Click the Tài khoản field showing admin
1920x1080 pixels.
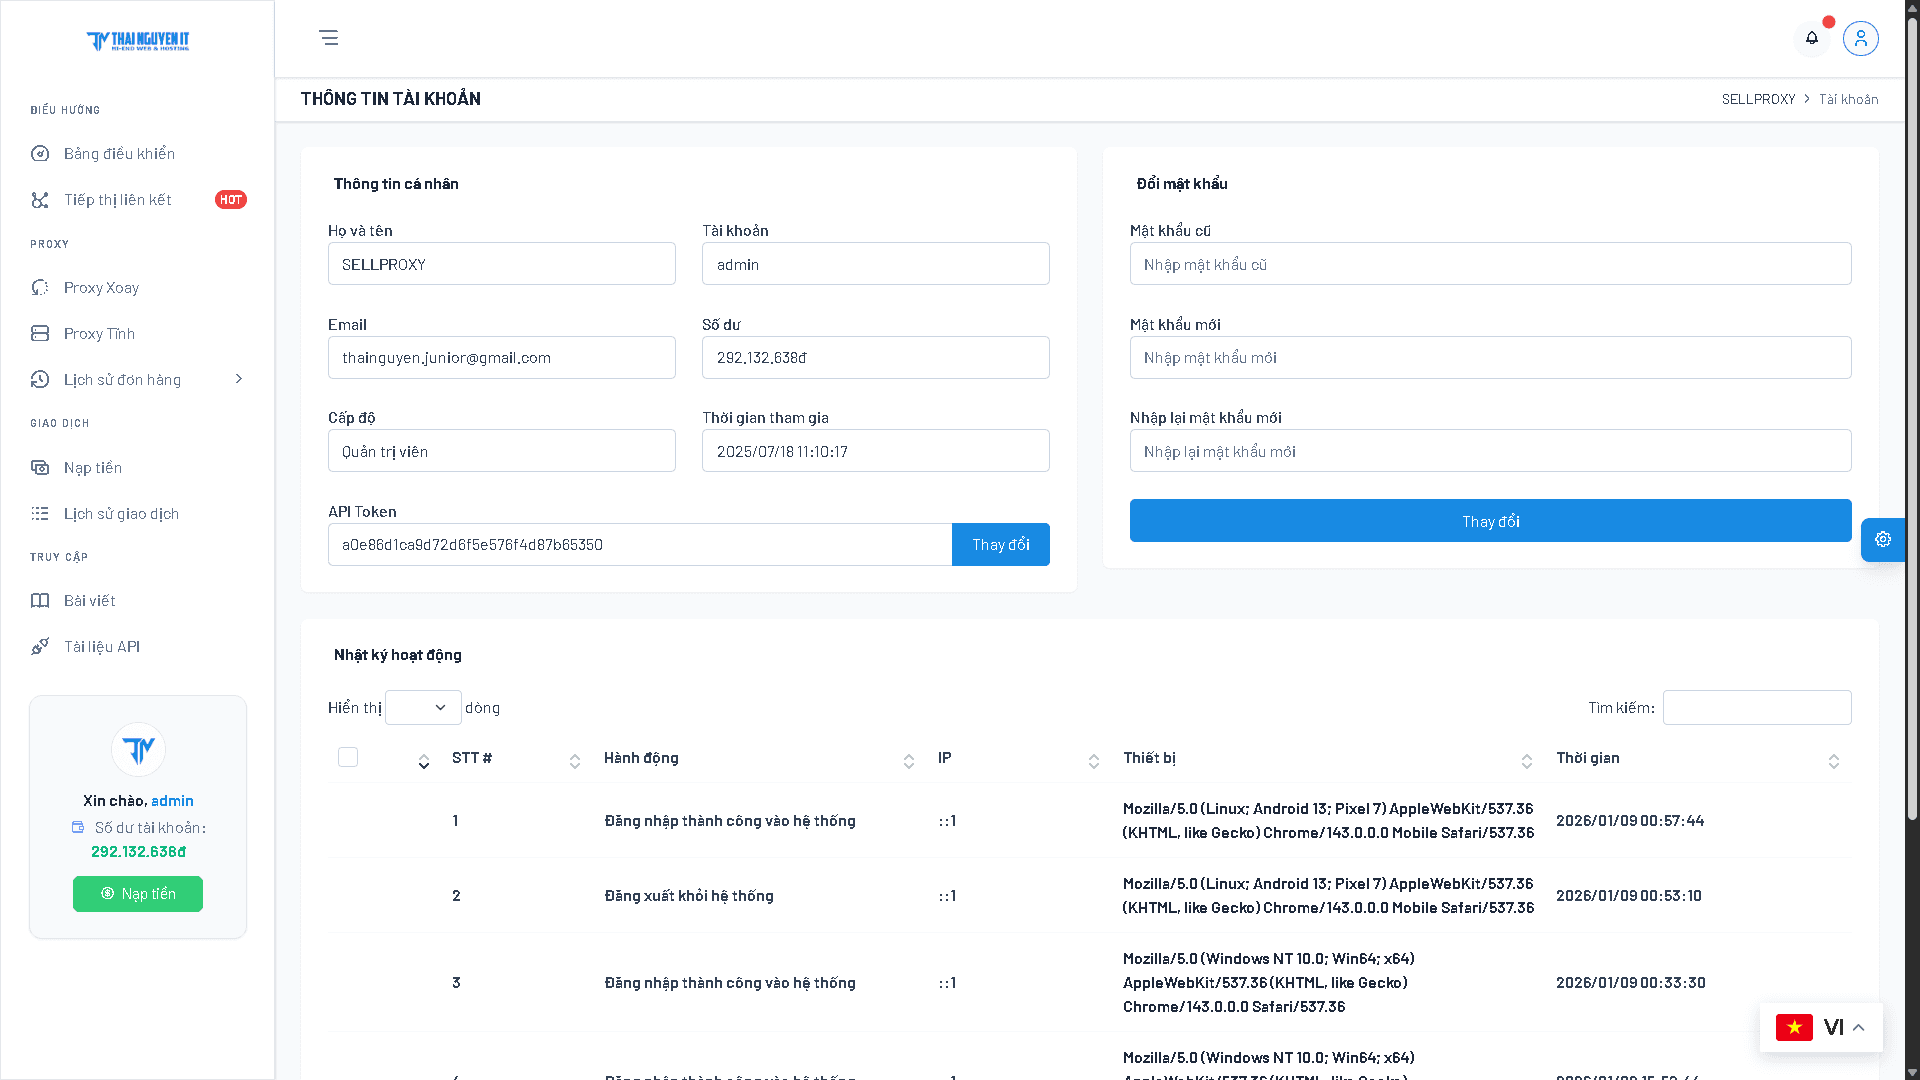pyautogui.click(x=876, y=264)
